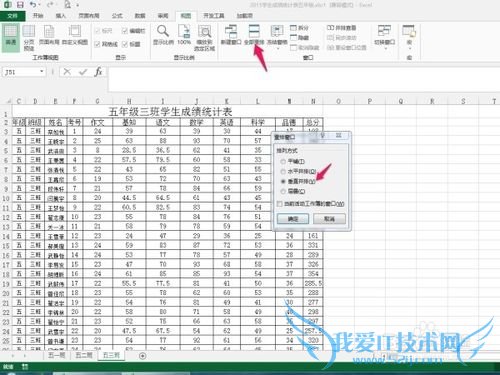Open the 开始 Home tab
This screenshot has width=500, height=375.
click(x=38, y=16)
